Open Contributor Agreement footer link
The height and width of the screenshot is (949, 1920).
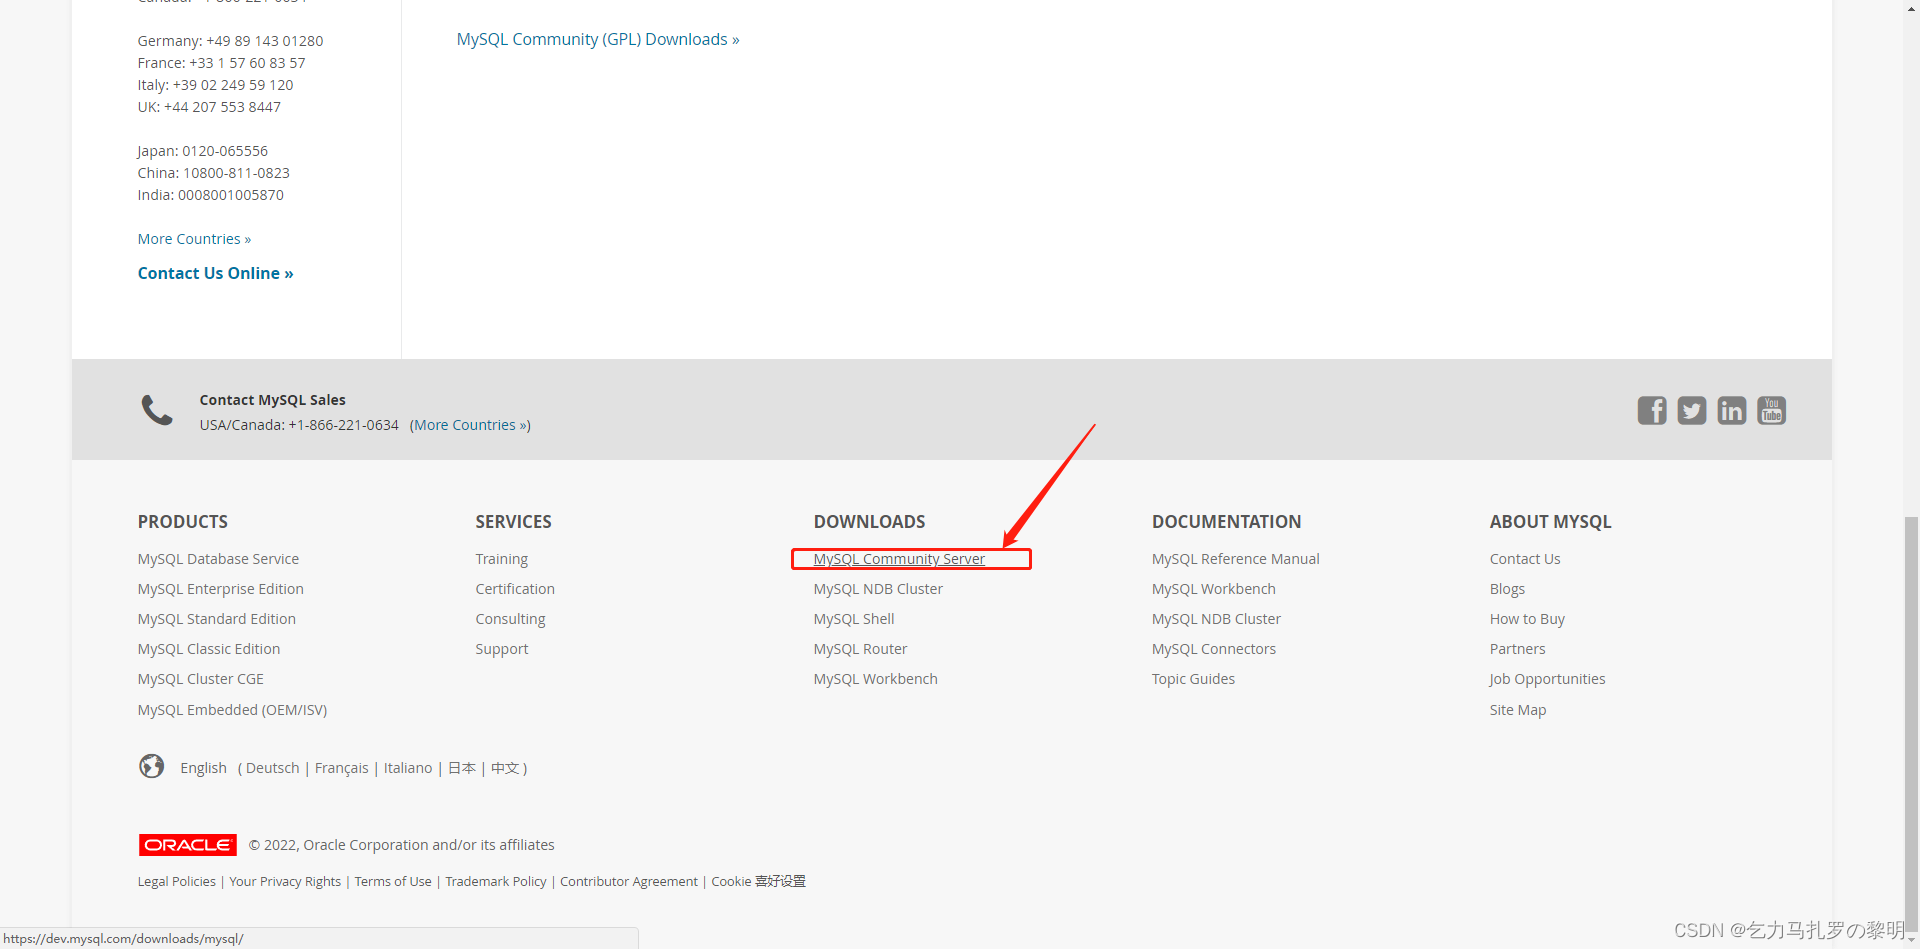click(x=629, y=881)
